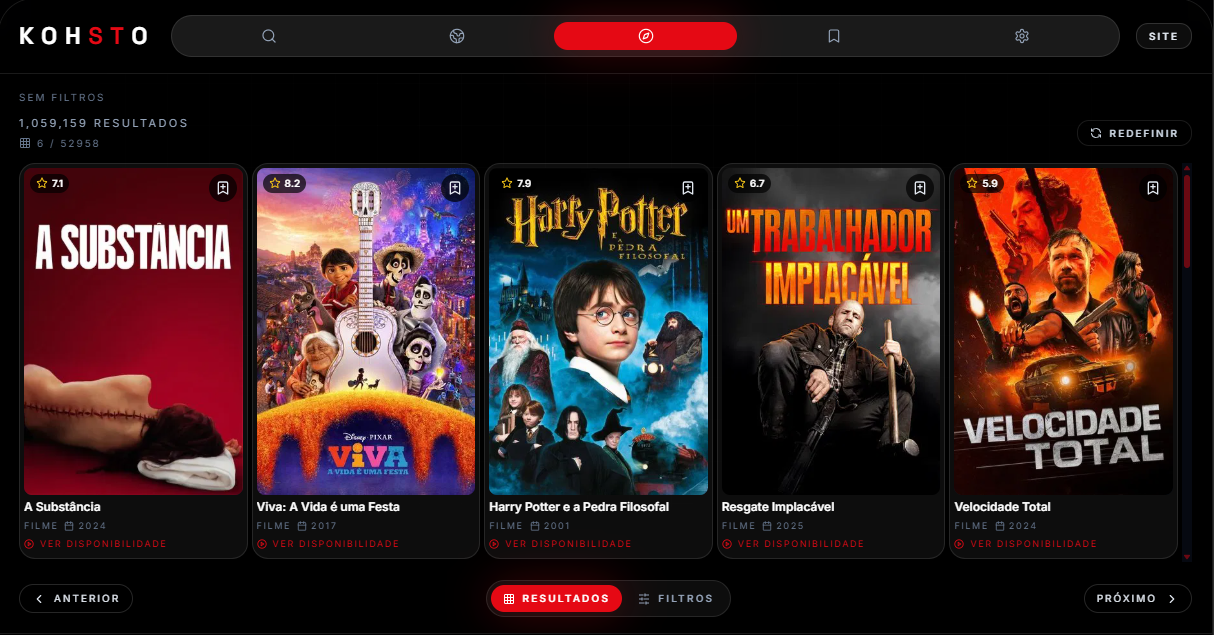Check availability for A Substância
Image resolution: width=1214 pixels, height=635 pixels.
[96, 544]
